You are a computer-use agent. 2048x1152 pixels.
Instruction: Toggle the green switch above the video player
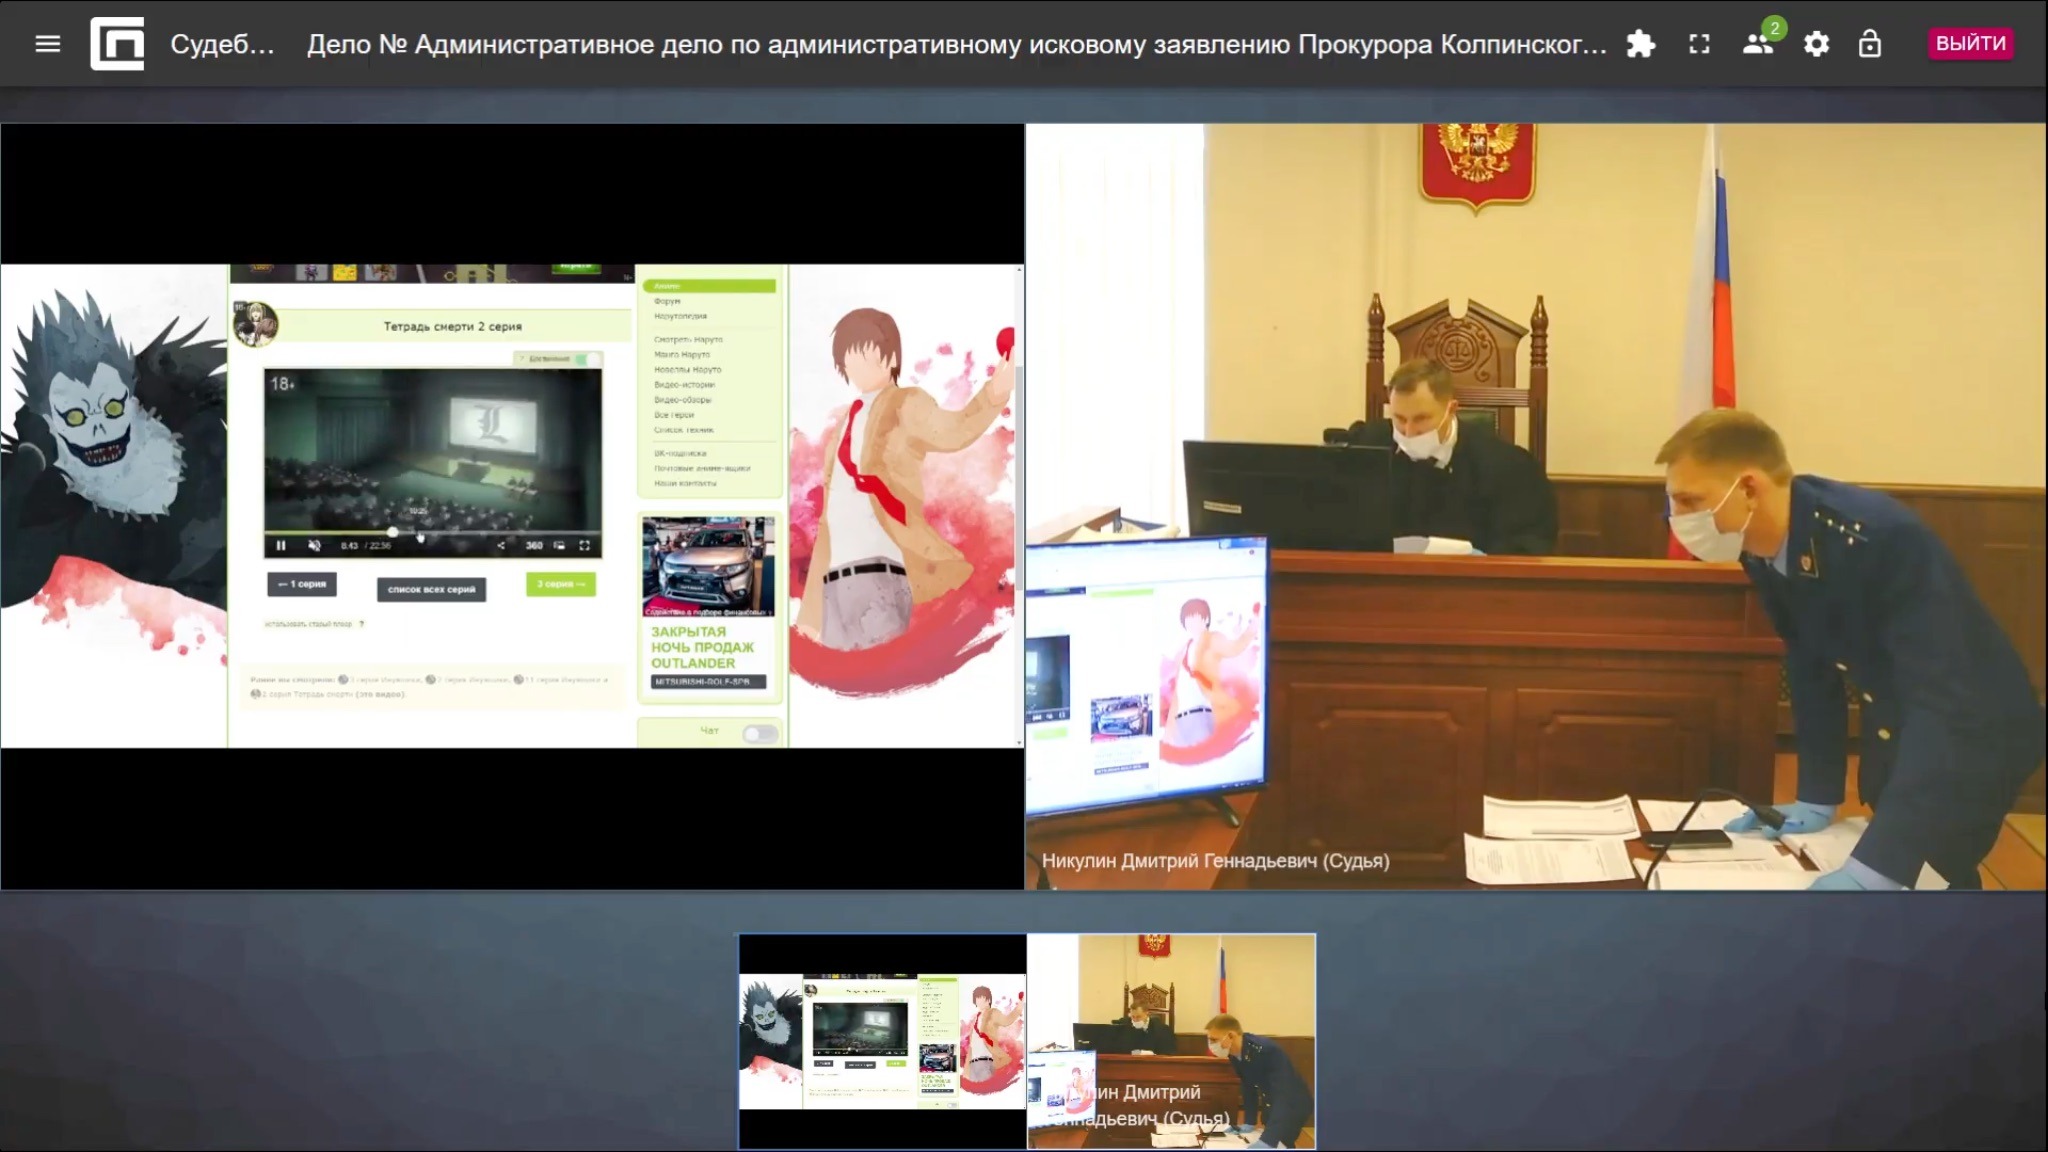click(x=587, y=358)
